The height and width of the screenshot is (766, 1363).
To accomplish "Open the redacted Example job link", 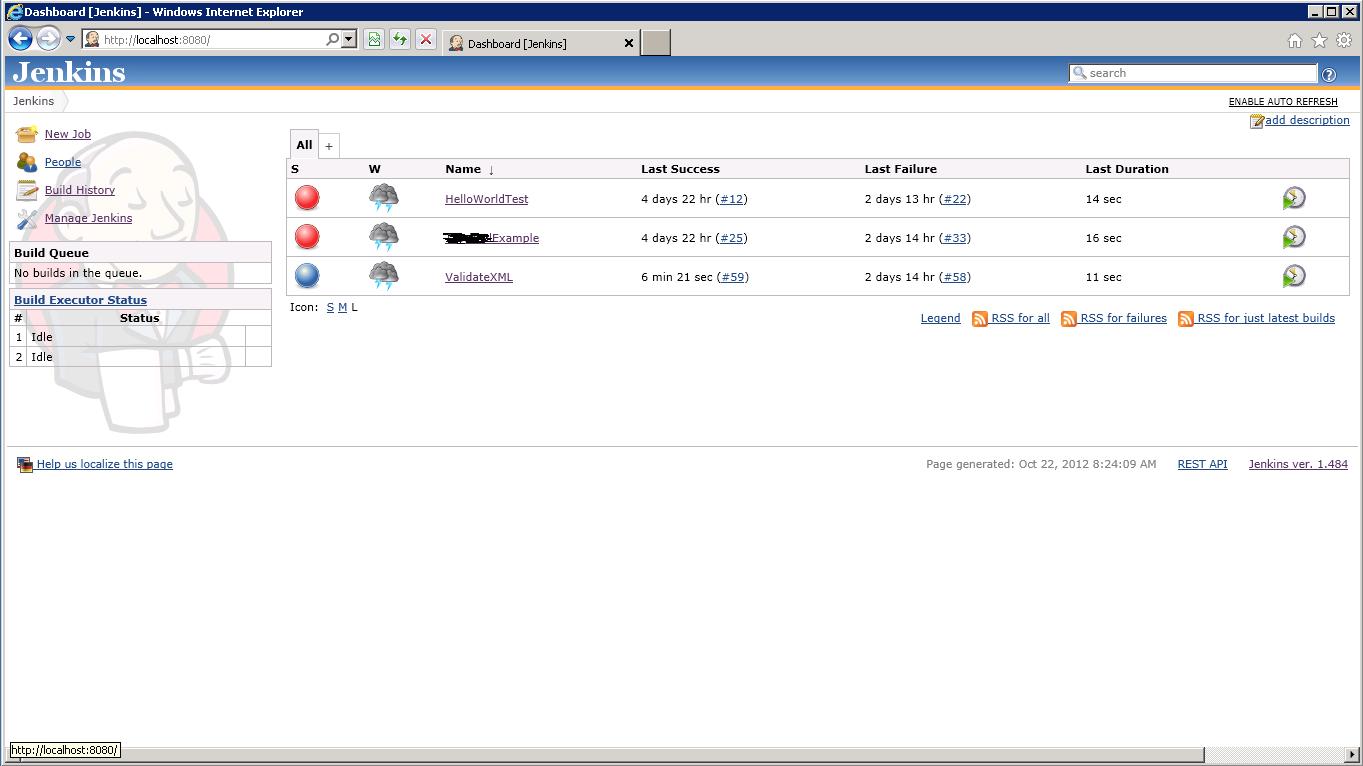I will pyautogui.click(x=492, y=238).
